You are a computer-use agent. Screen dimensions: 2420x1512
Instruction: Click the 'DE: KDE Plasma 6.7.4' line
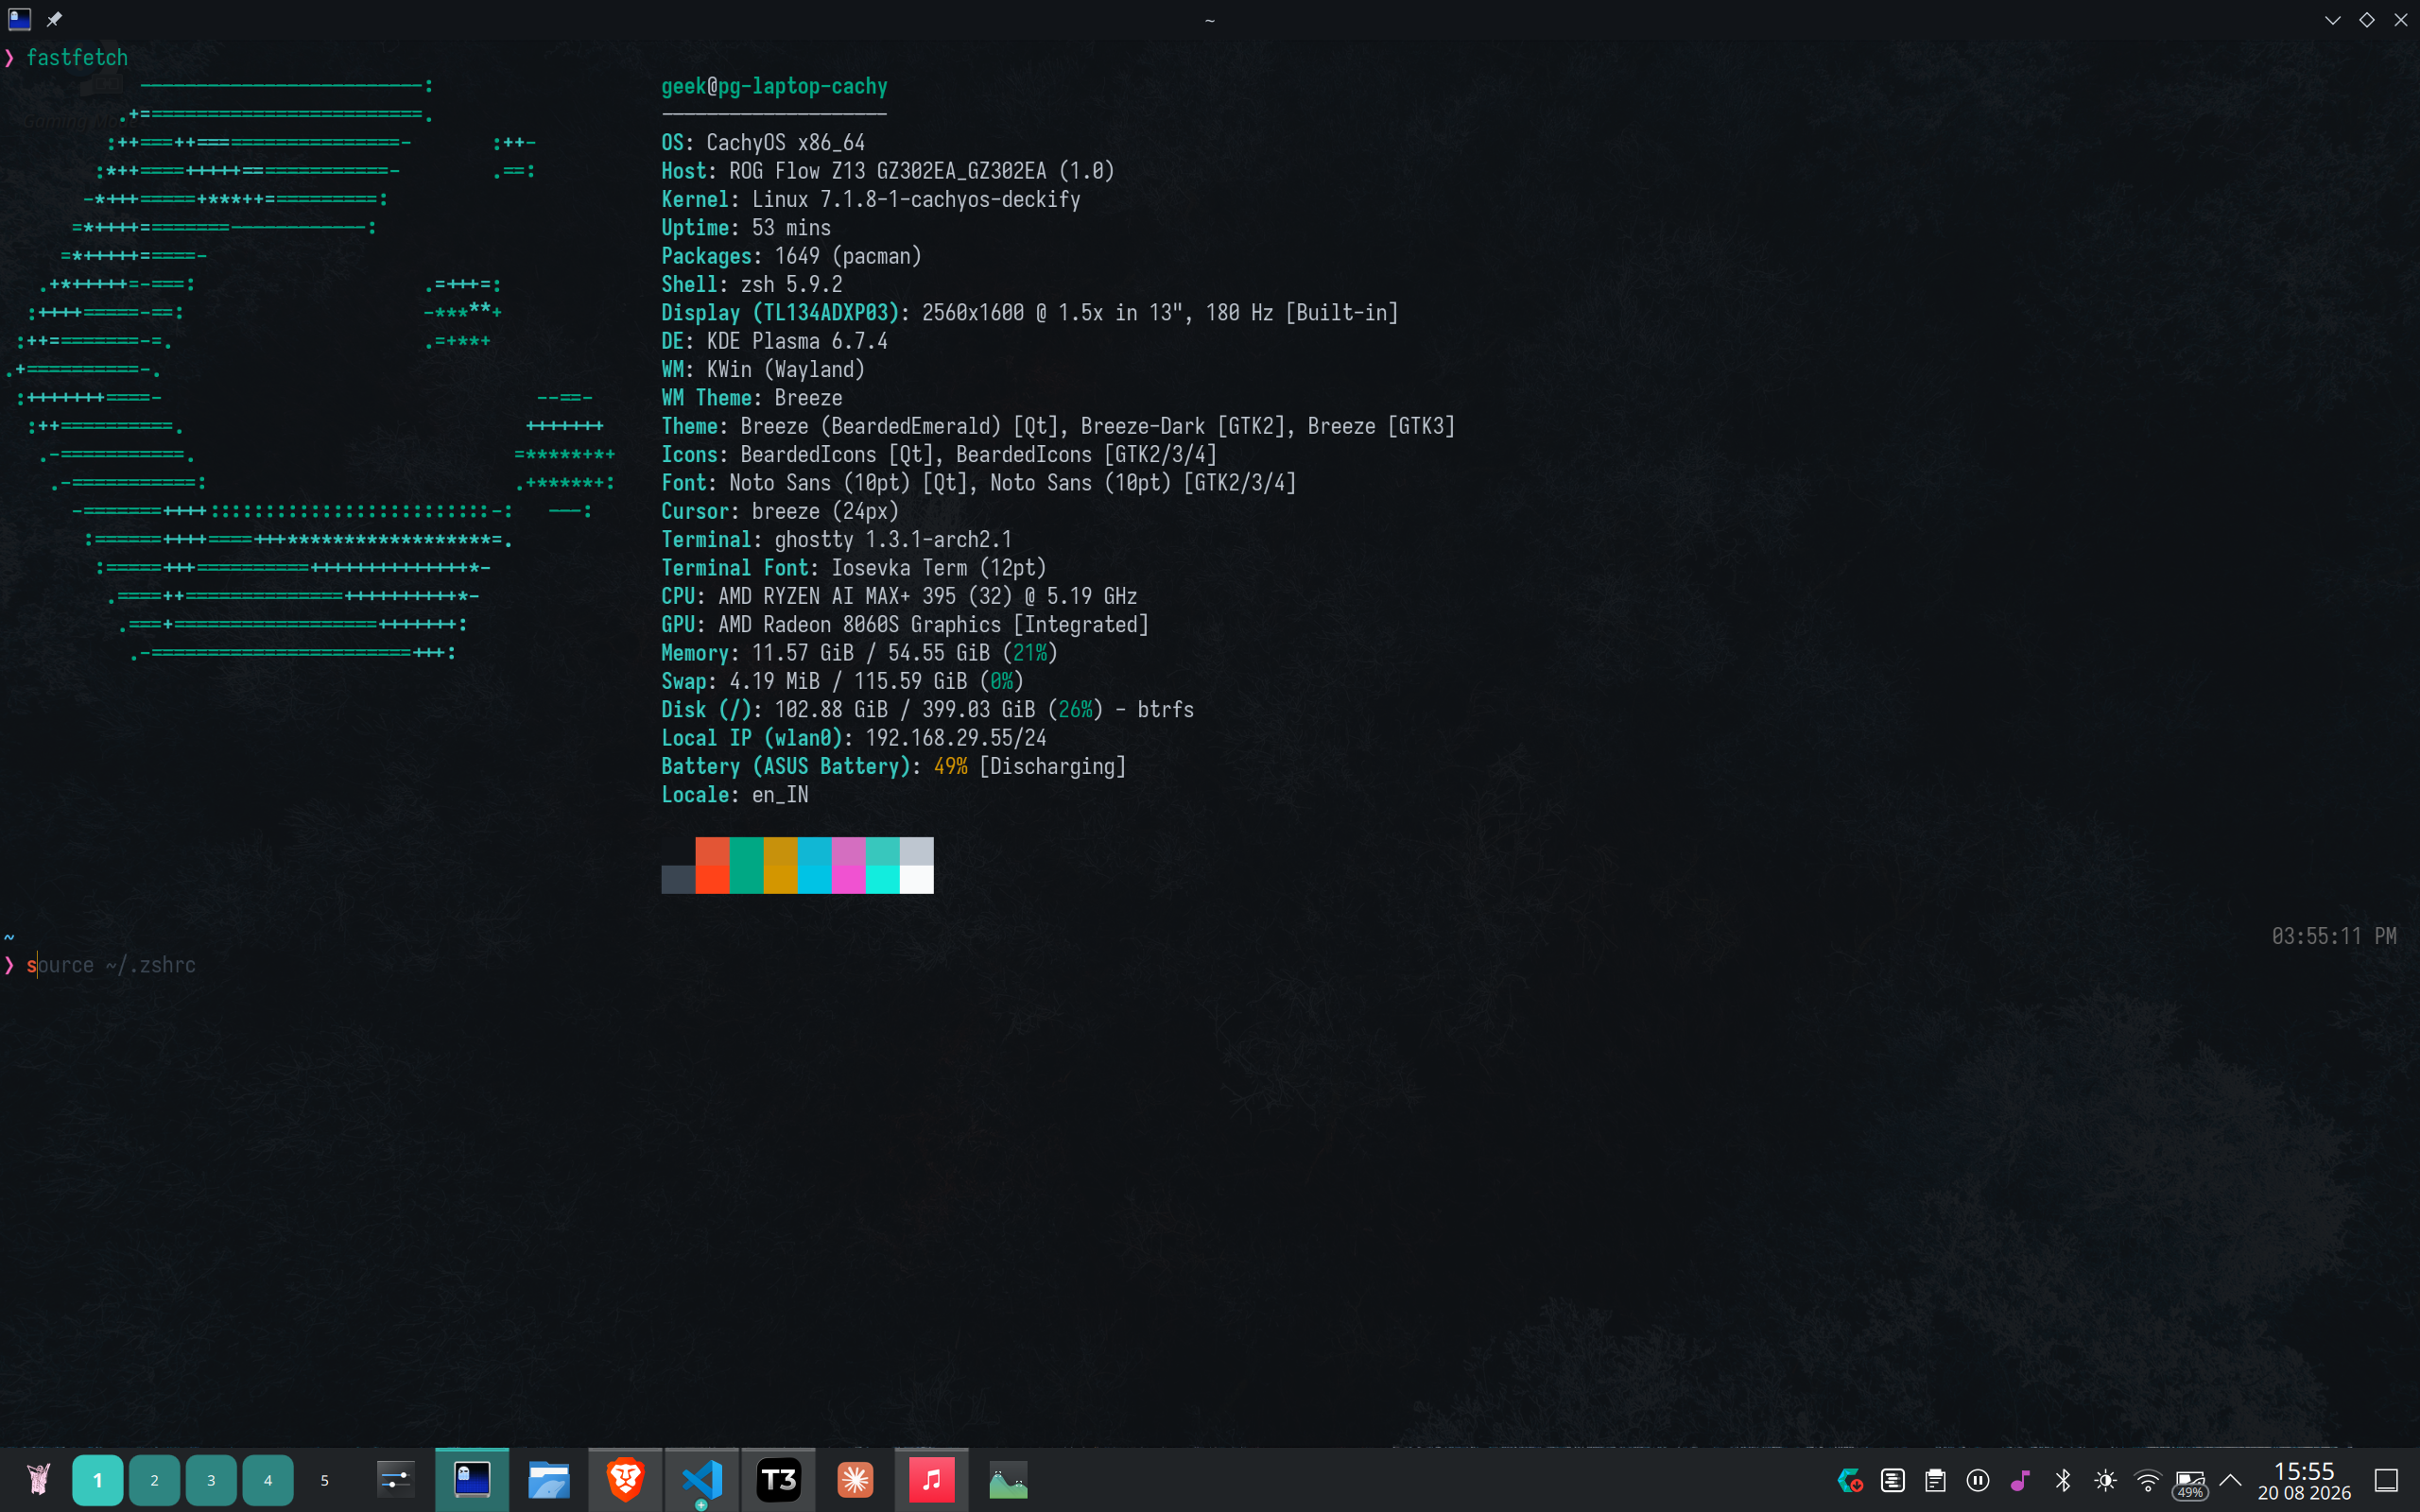[x=774, y=342]
